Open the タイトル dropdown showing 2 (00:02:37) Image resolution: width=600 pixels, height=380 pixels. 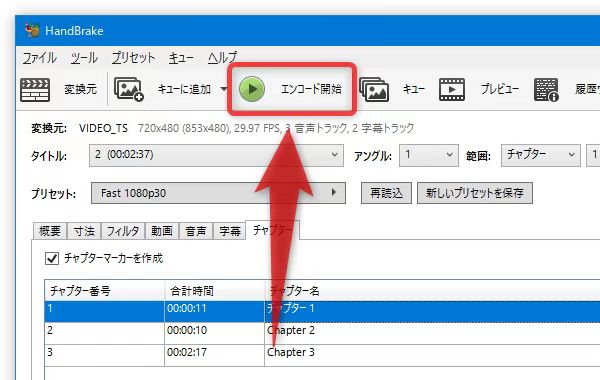point(216,155)
